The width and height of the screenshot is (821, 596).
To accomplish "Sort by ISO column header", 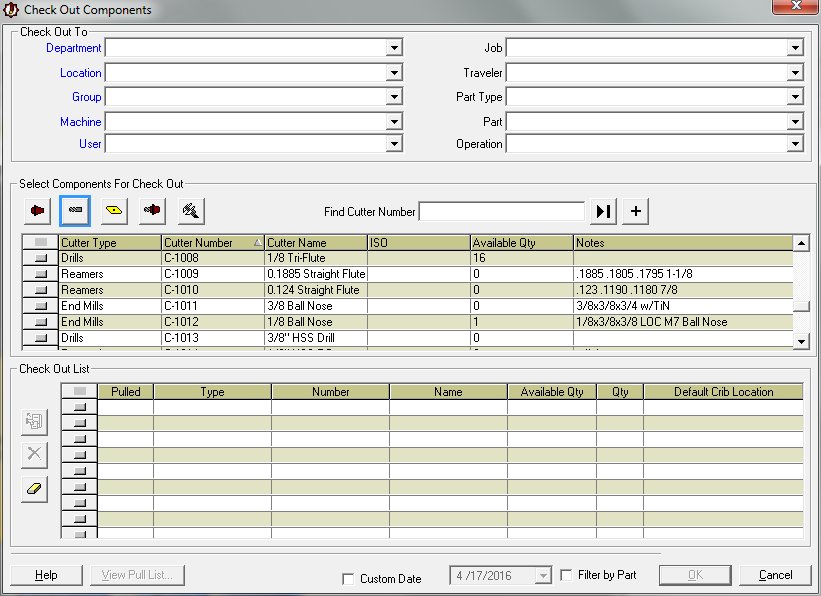I will click(418, 242).
